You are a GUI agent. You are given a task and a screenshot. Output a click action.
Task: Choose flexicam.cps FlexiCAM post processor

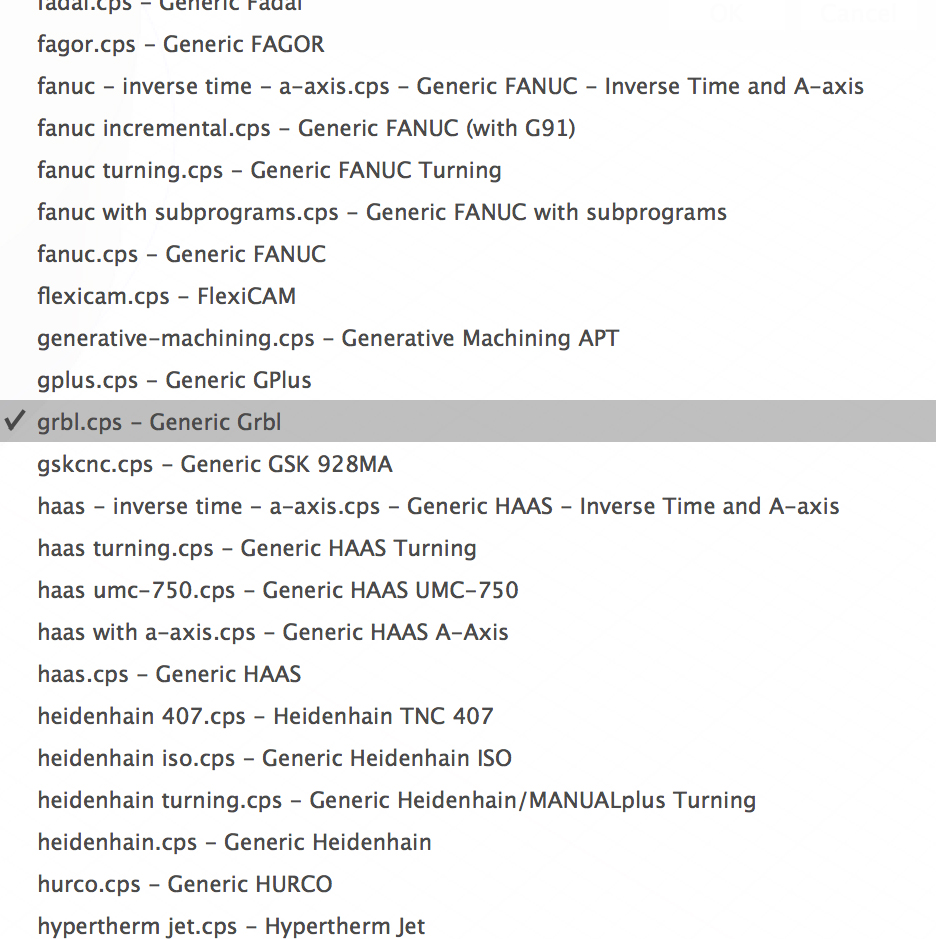point(166,296)
